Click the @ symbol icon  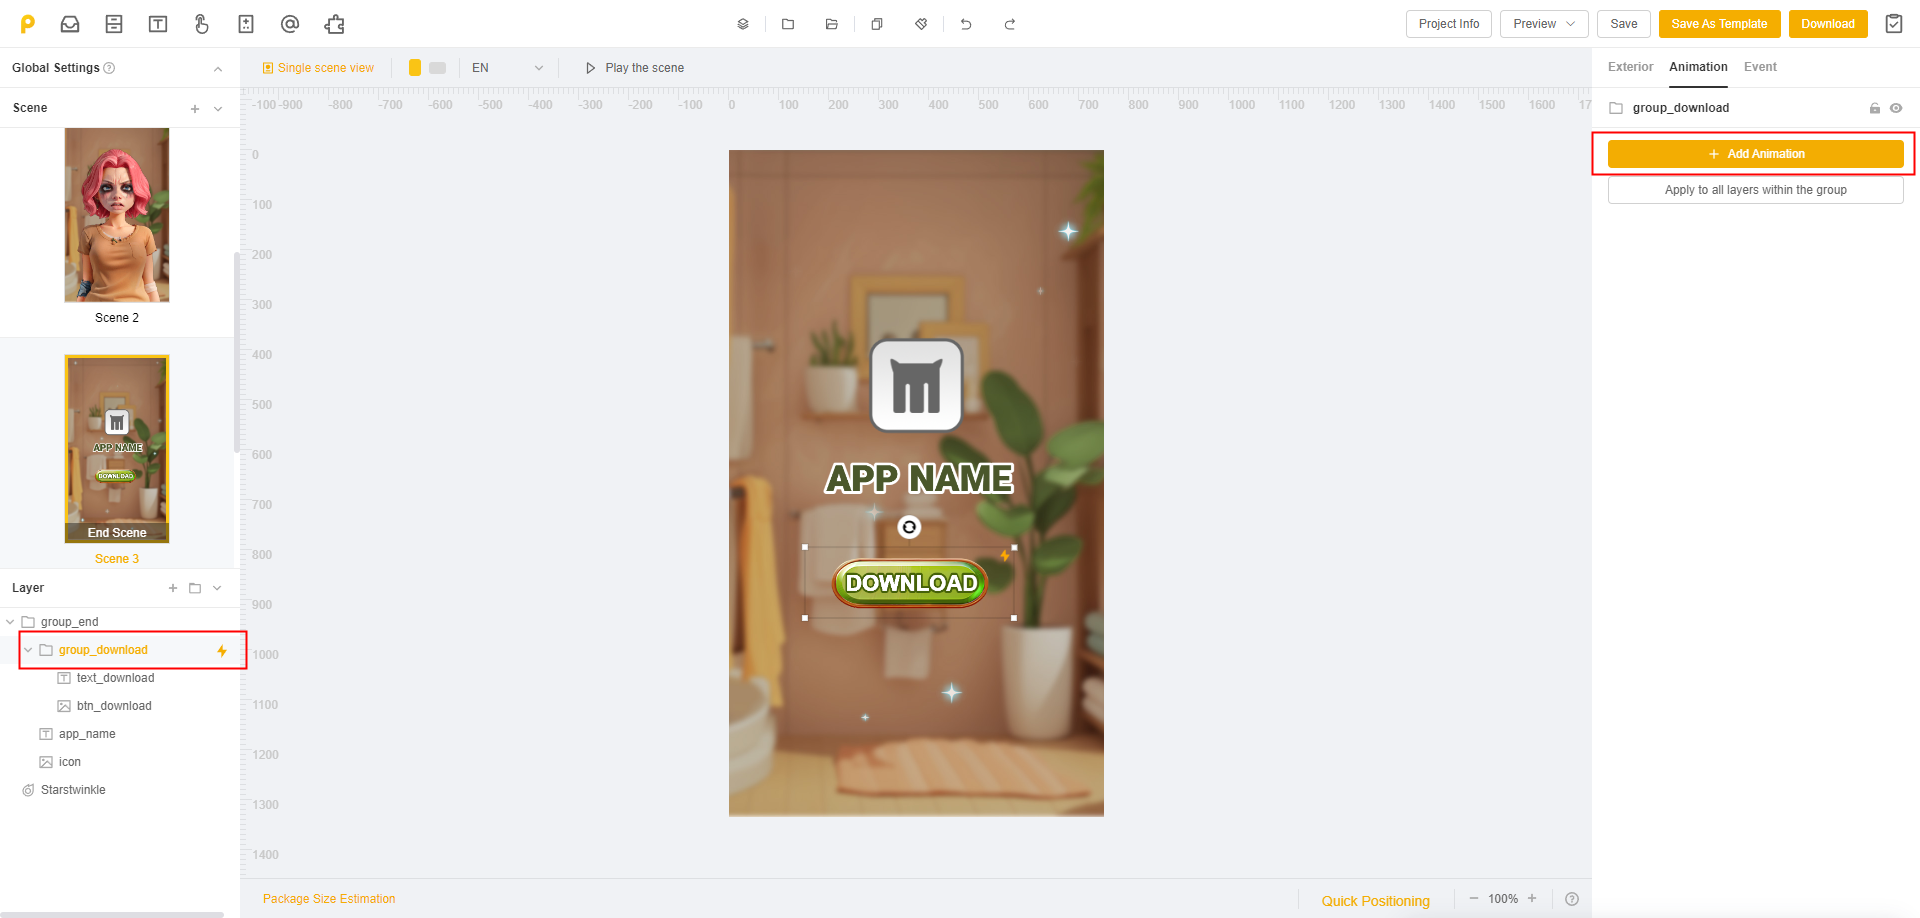pyautogui.click(x=290, y=24)
